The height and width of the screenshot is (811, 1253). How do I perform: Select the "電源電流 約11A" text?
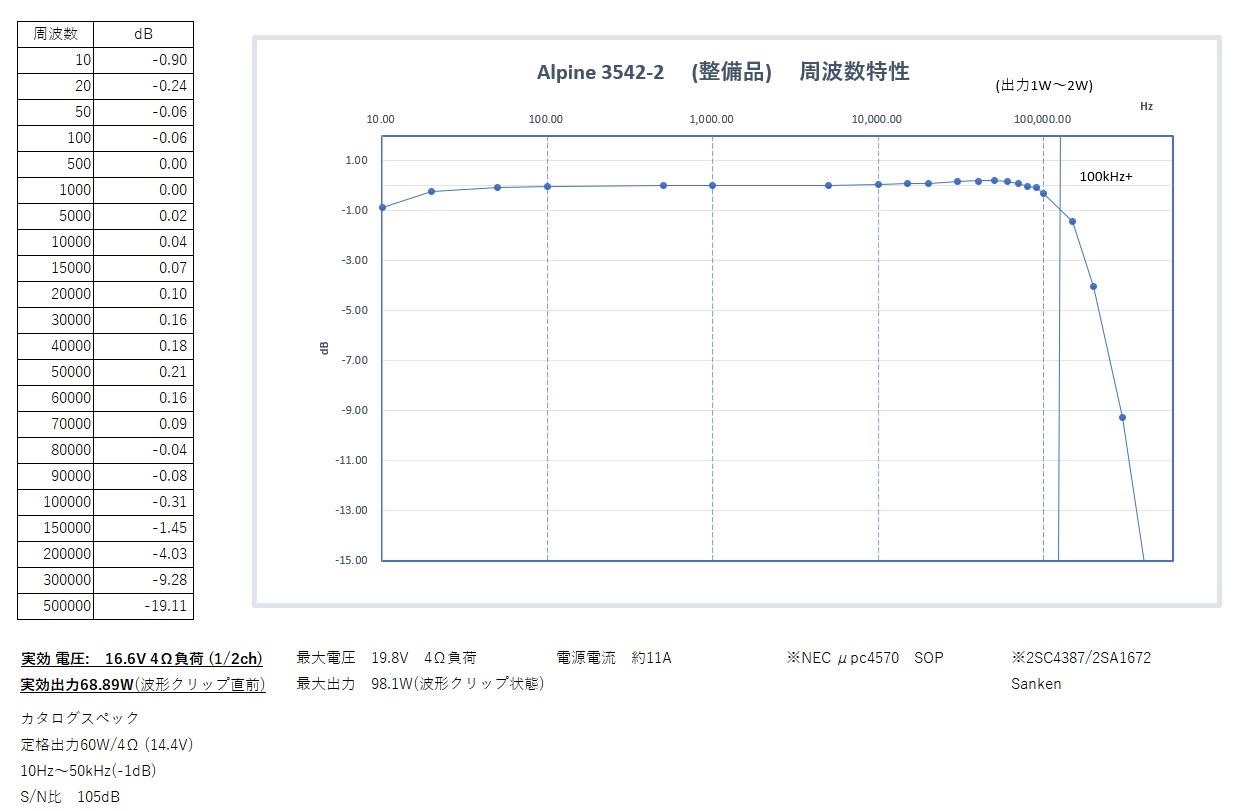pos(613,658)
